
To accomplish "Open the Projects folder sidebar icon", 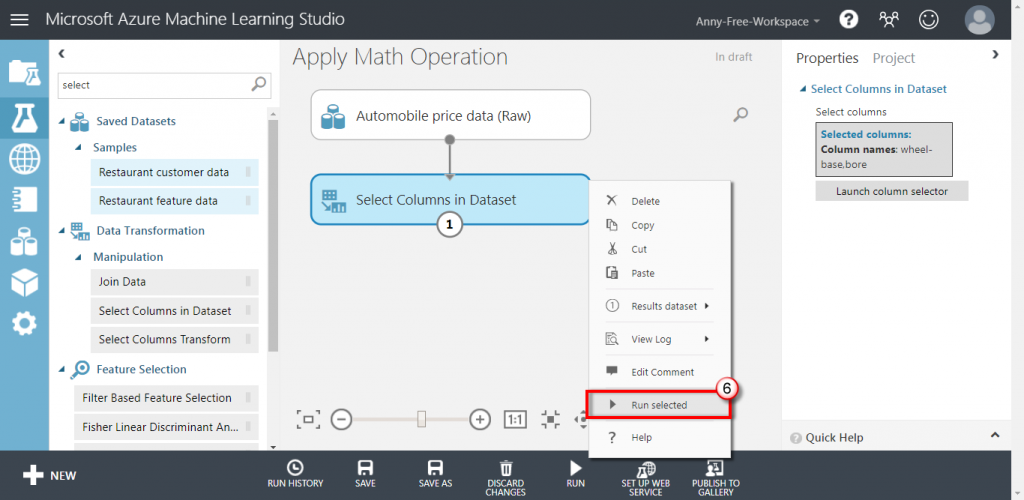I will [24, 72].
